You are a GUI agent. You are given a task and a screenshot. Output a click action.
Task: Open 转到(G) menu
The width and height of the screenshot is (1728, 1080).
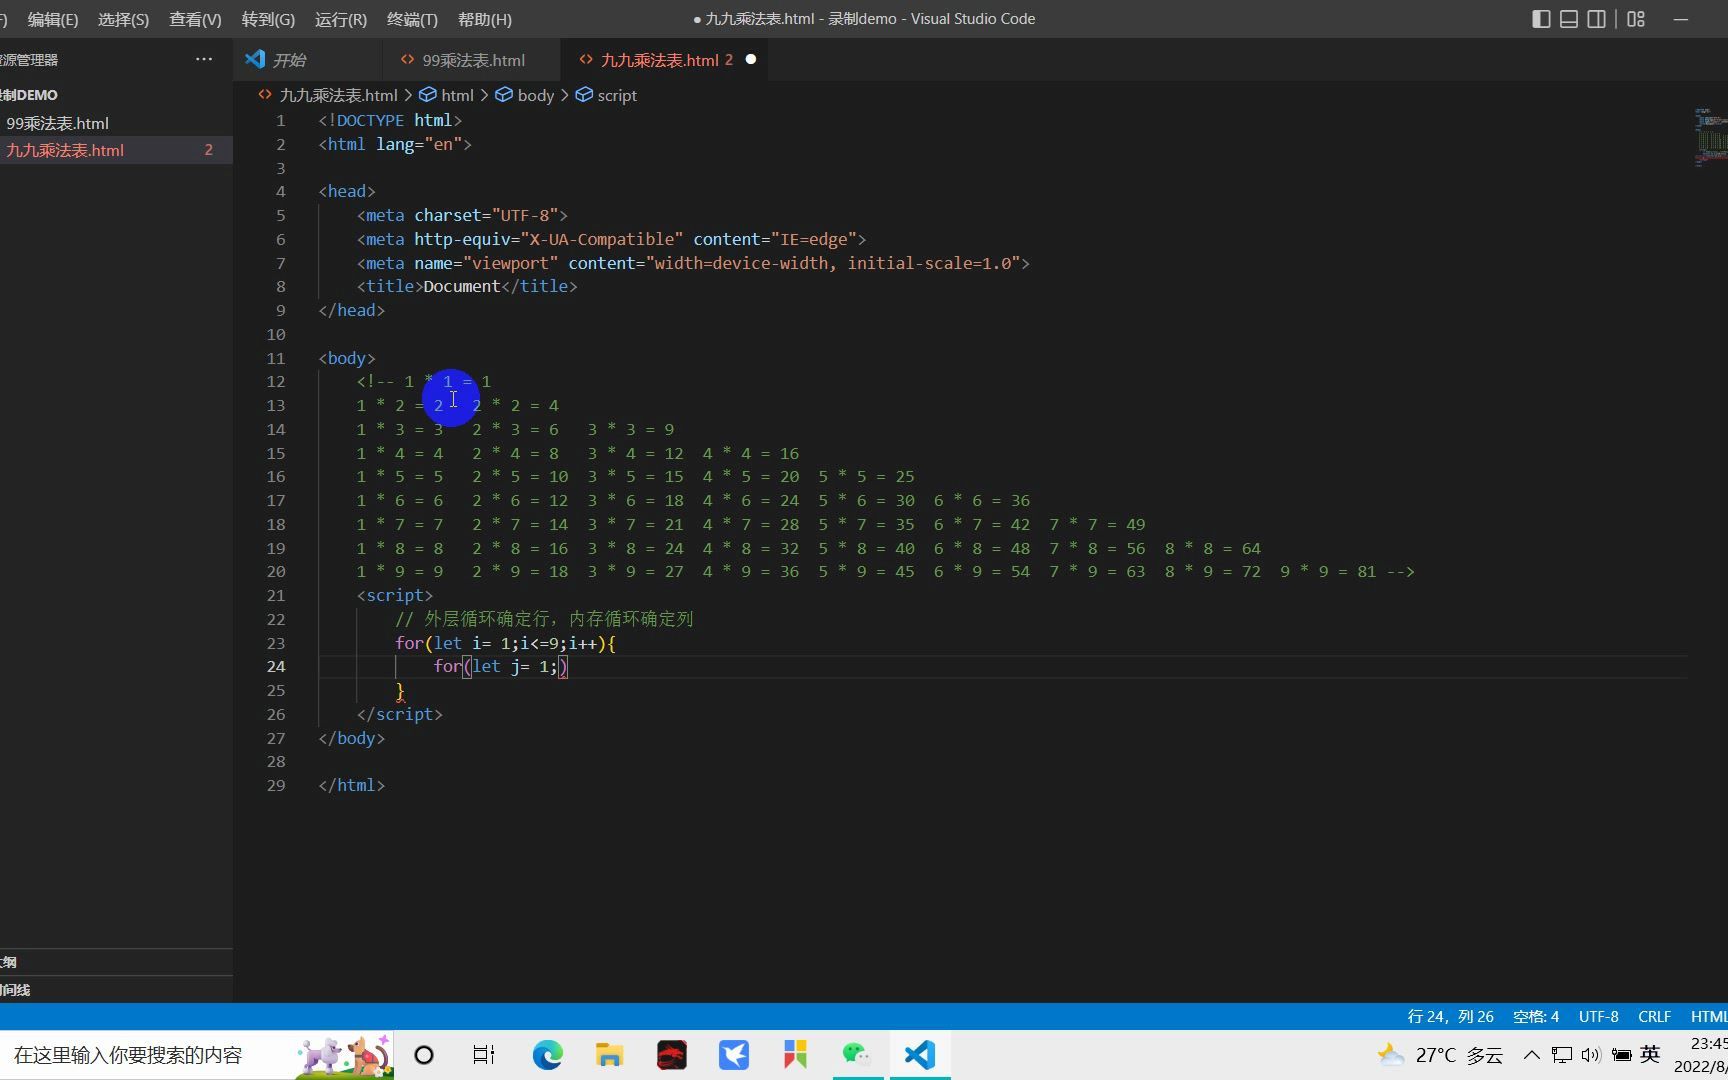[268, 19]
